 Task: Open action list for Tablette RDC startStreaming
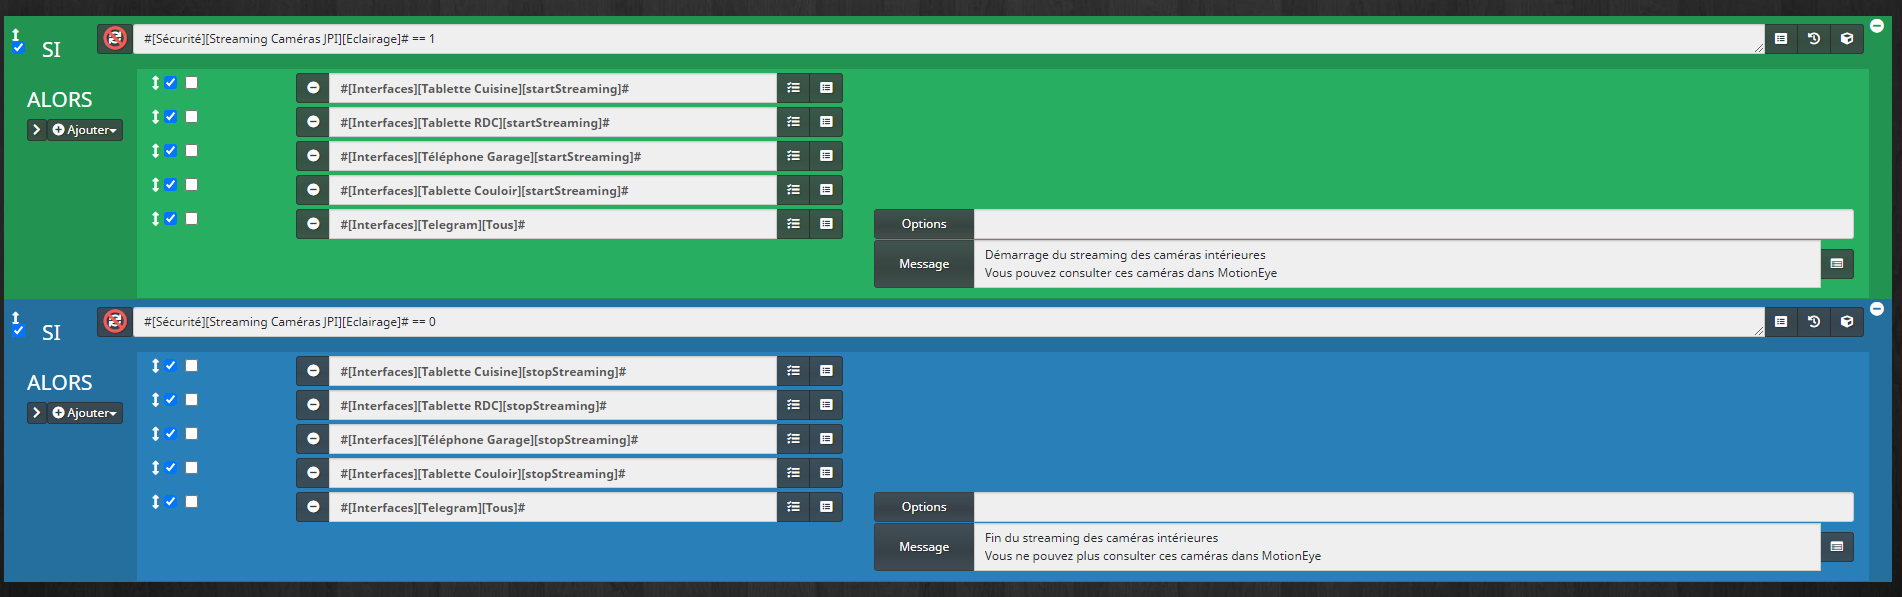click(793, 122)
